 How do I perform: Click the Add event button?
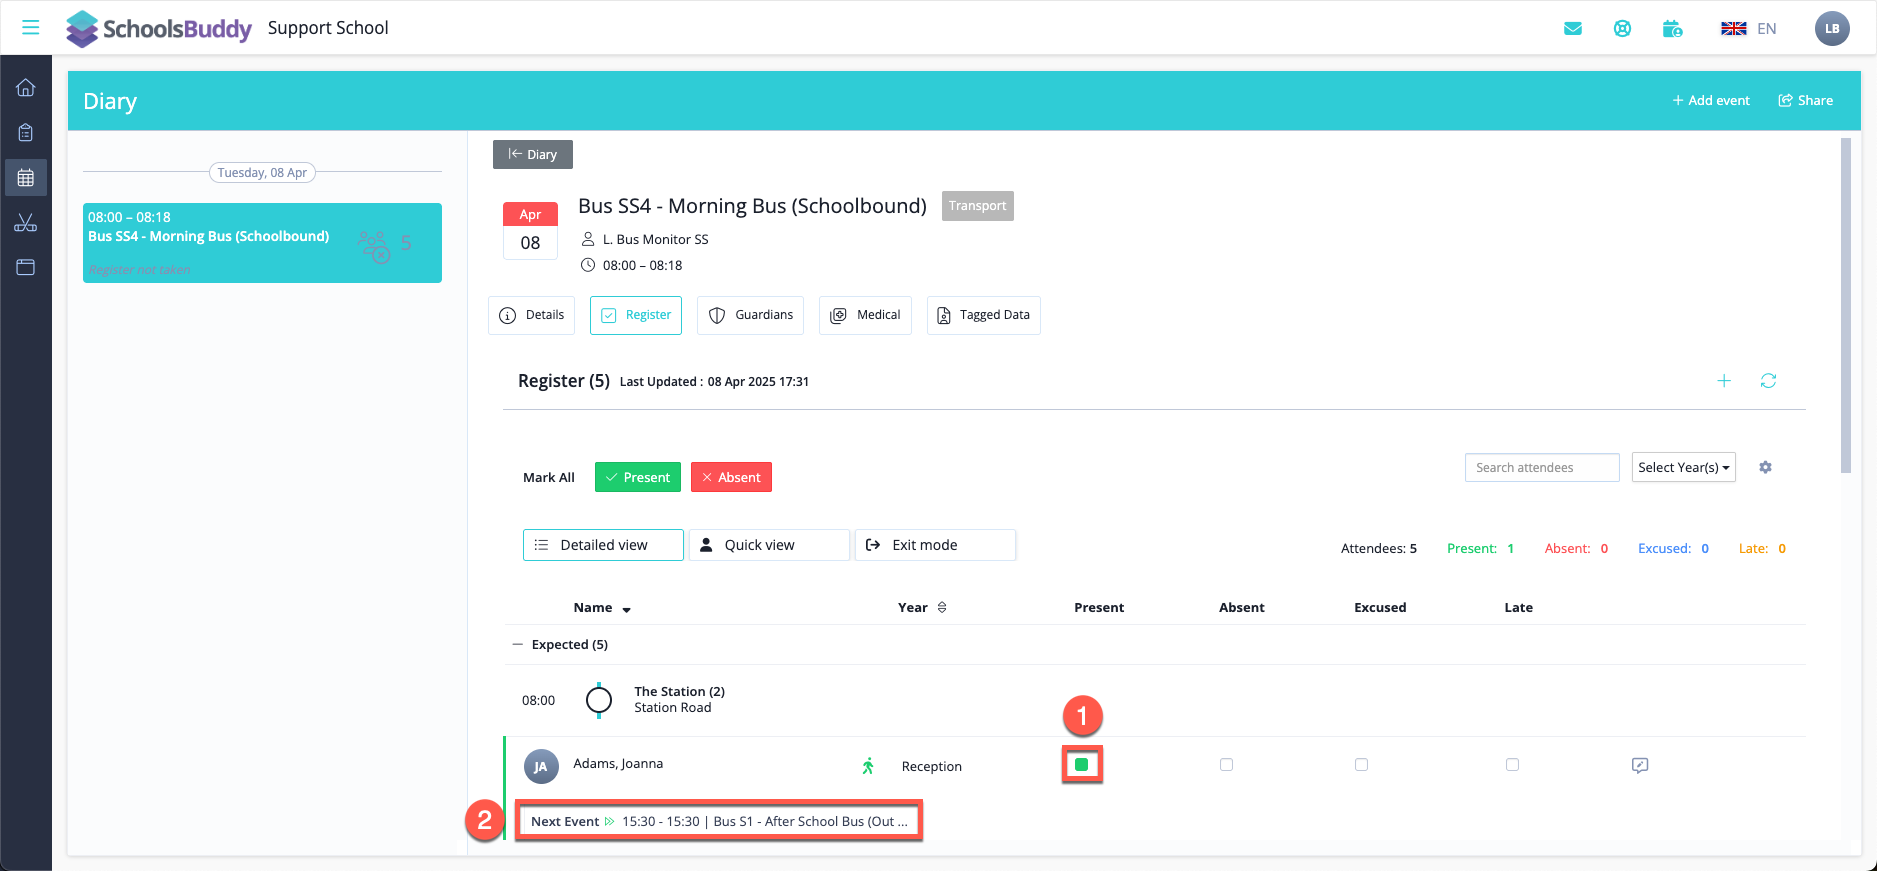click(x=1711, y=101)
